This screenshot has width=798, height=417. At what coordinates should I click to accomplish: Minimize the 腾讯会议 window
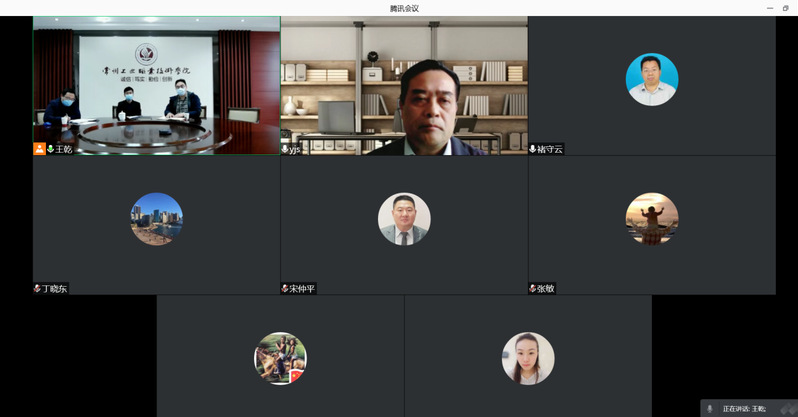(x=768, y=8)
